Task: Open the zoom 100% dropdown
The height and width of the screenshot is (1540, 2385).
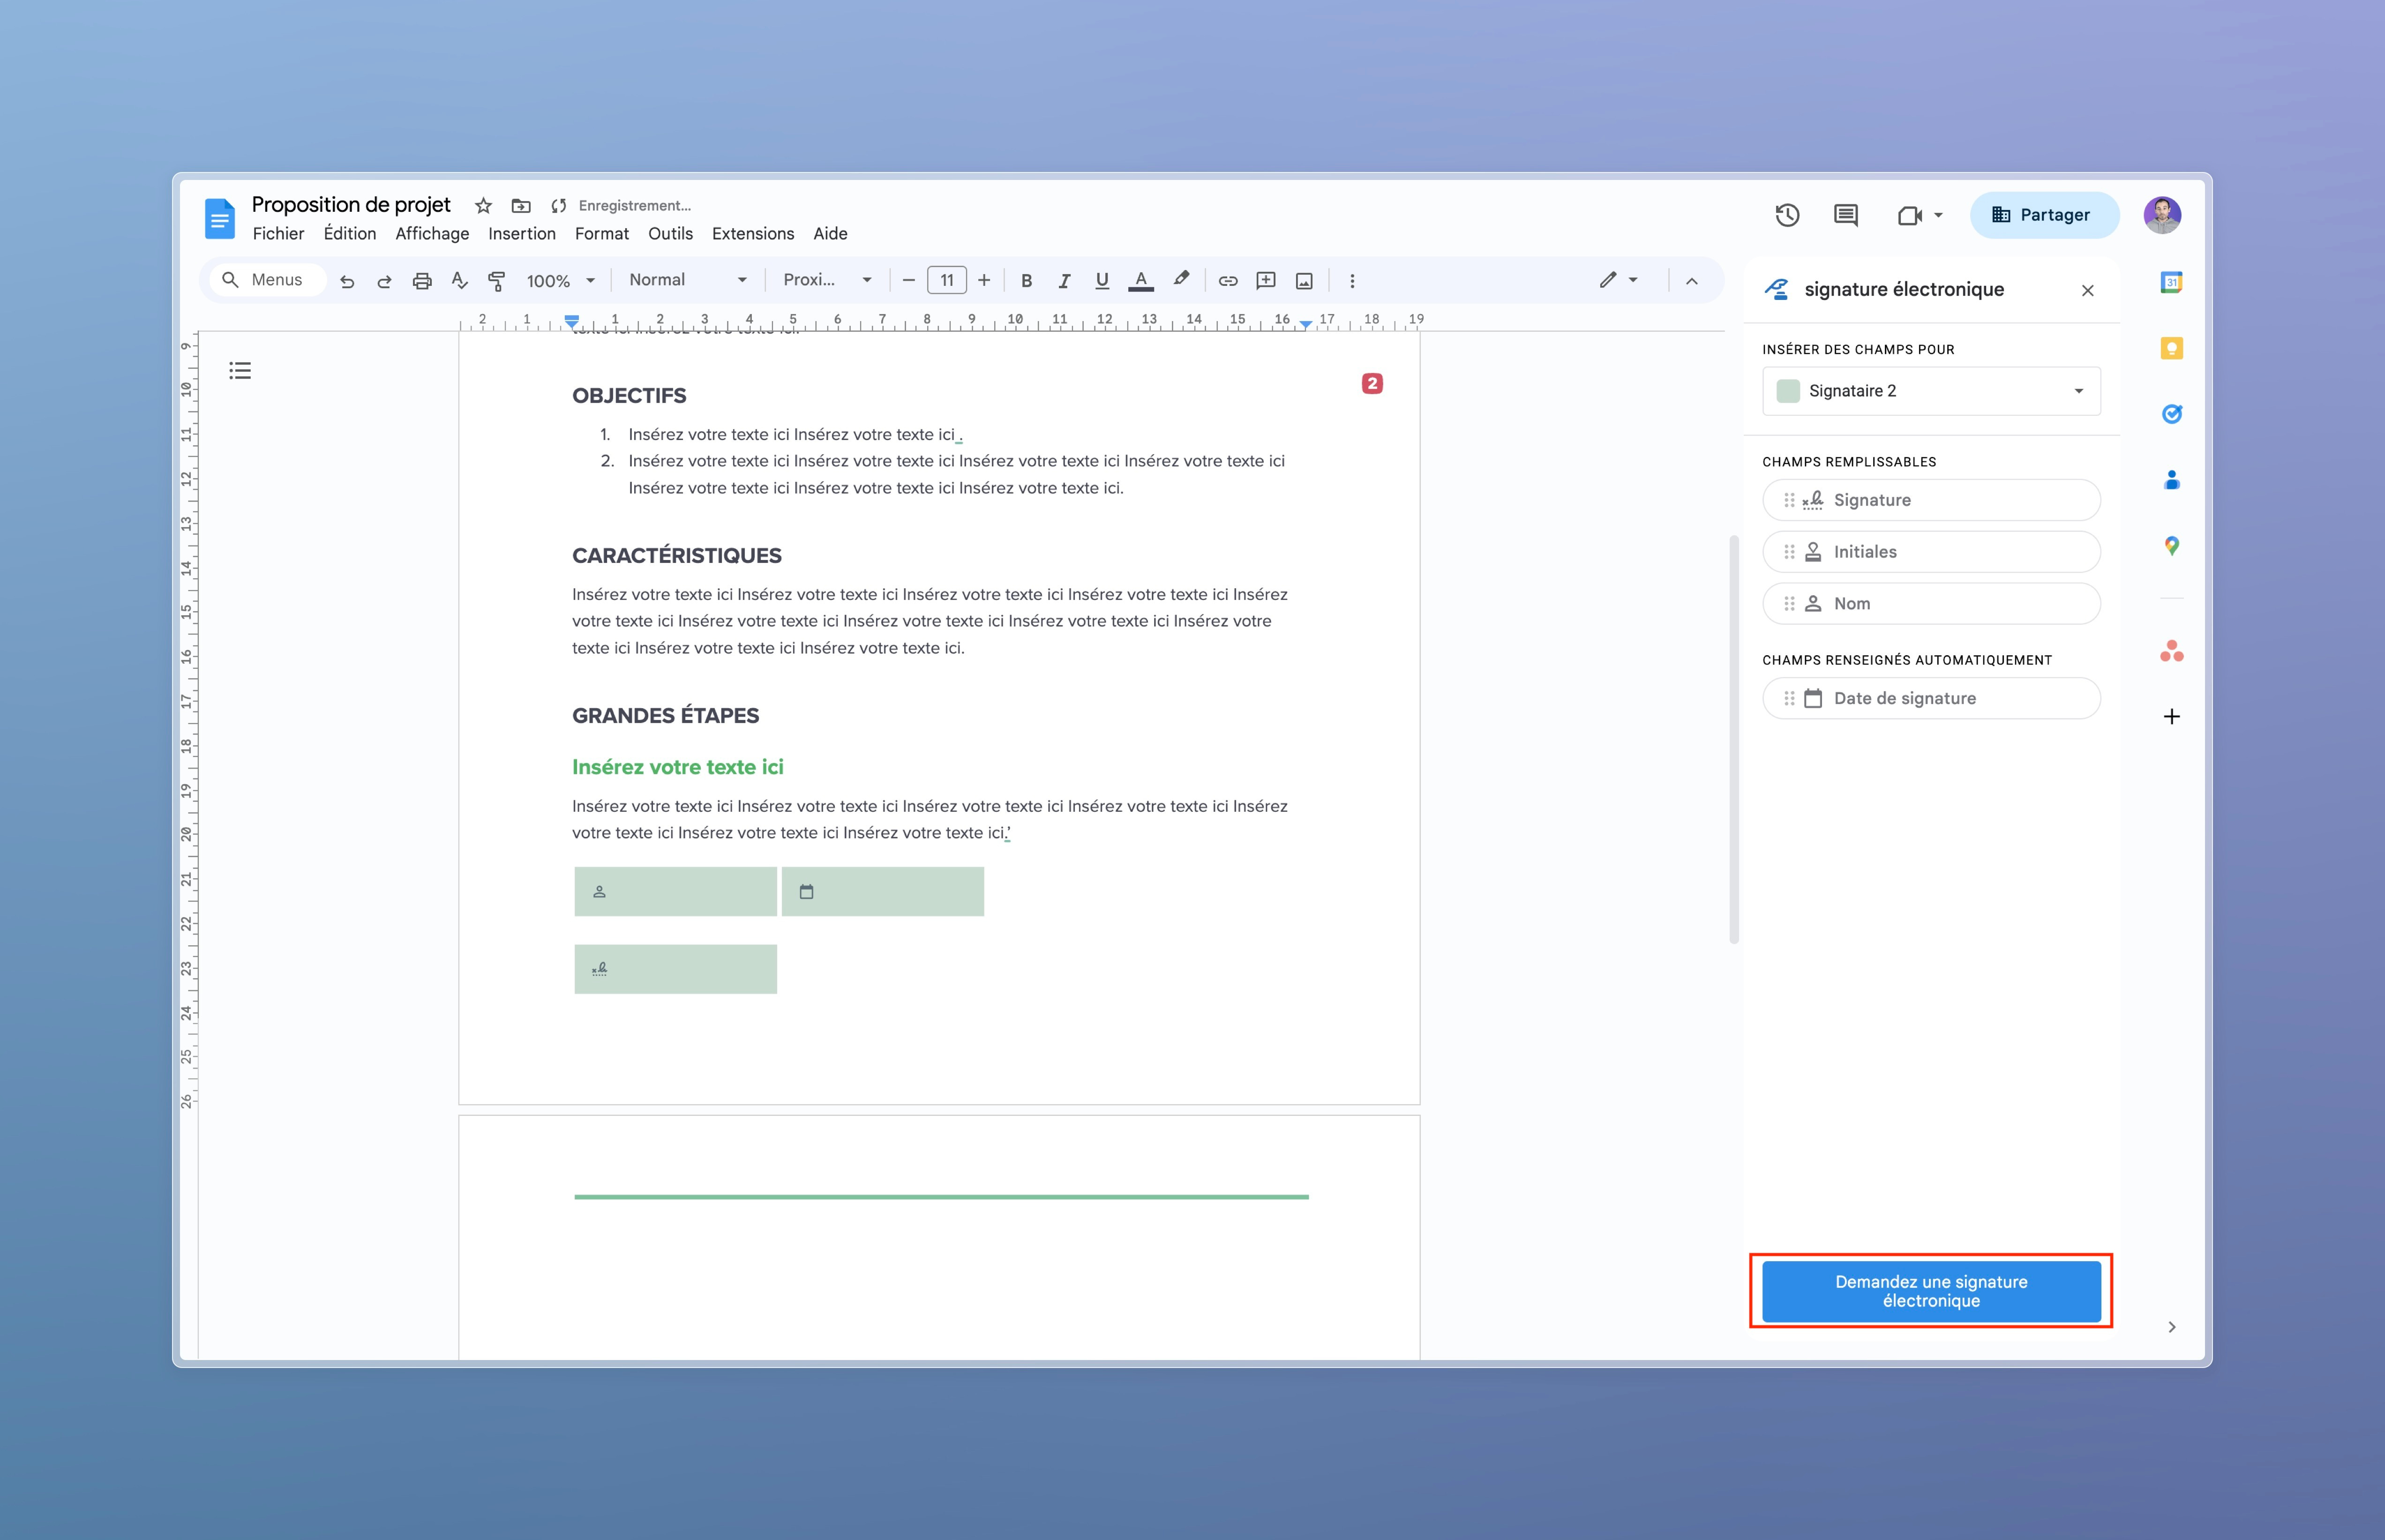Action: click(x=561, y=281)
